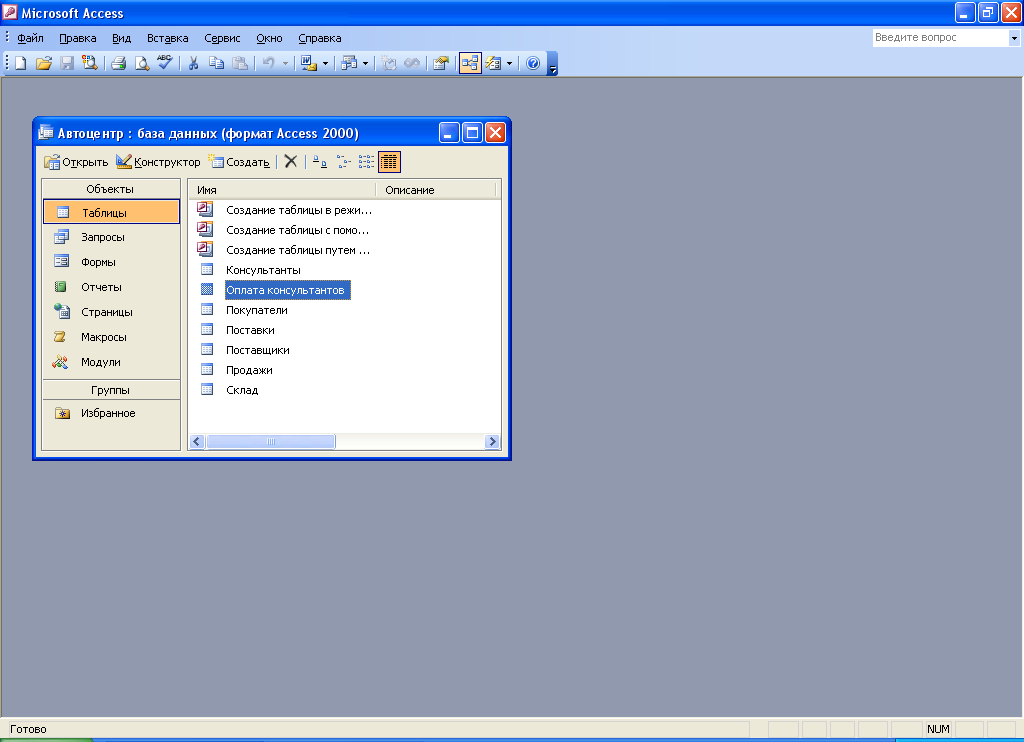Open the toolbar options arrow
Image resolution: width=1024 pixels, height=742 pixels.
point(552,65)
